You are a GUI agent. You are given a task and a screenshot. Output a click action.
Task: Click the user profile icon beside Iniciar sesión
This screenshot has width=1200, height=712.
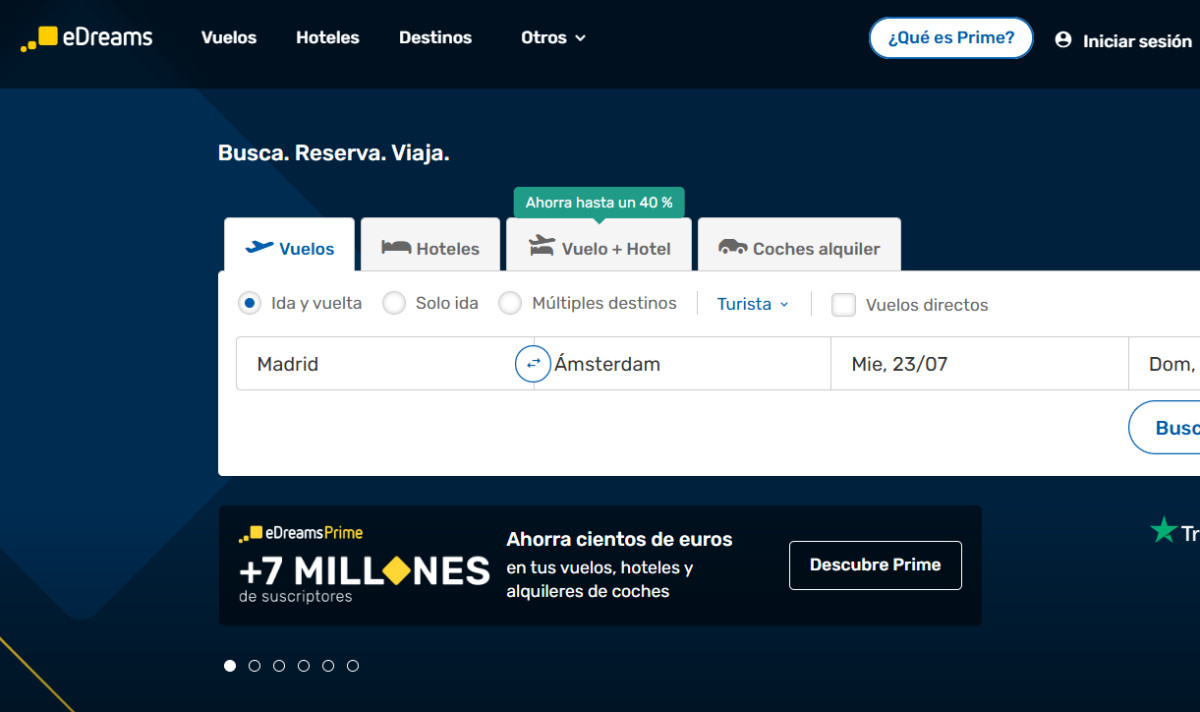coord(1063,40)
